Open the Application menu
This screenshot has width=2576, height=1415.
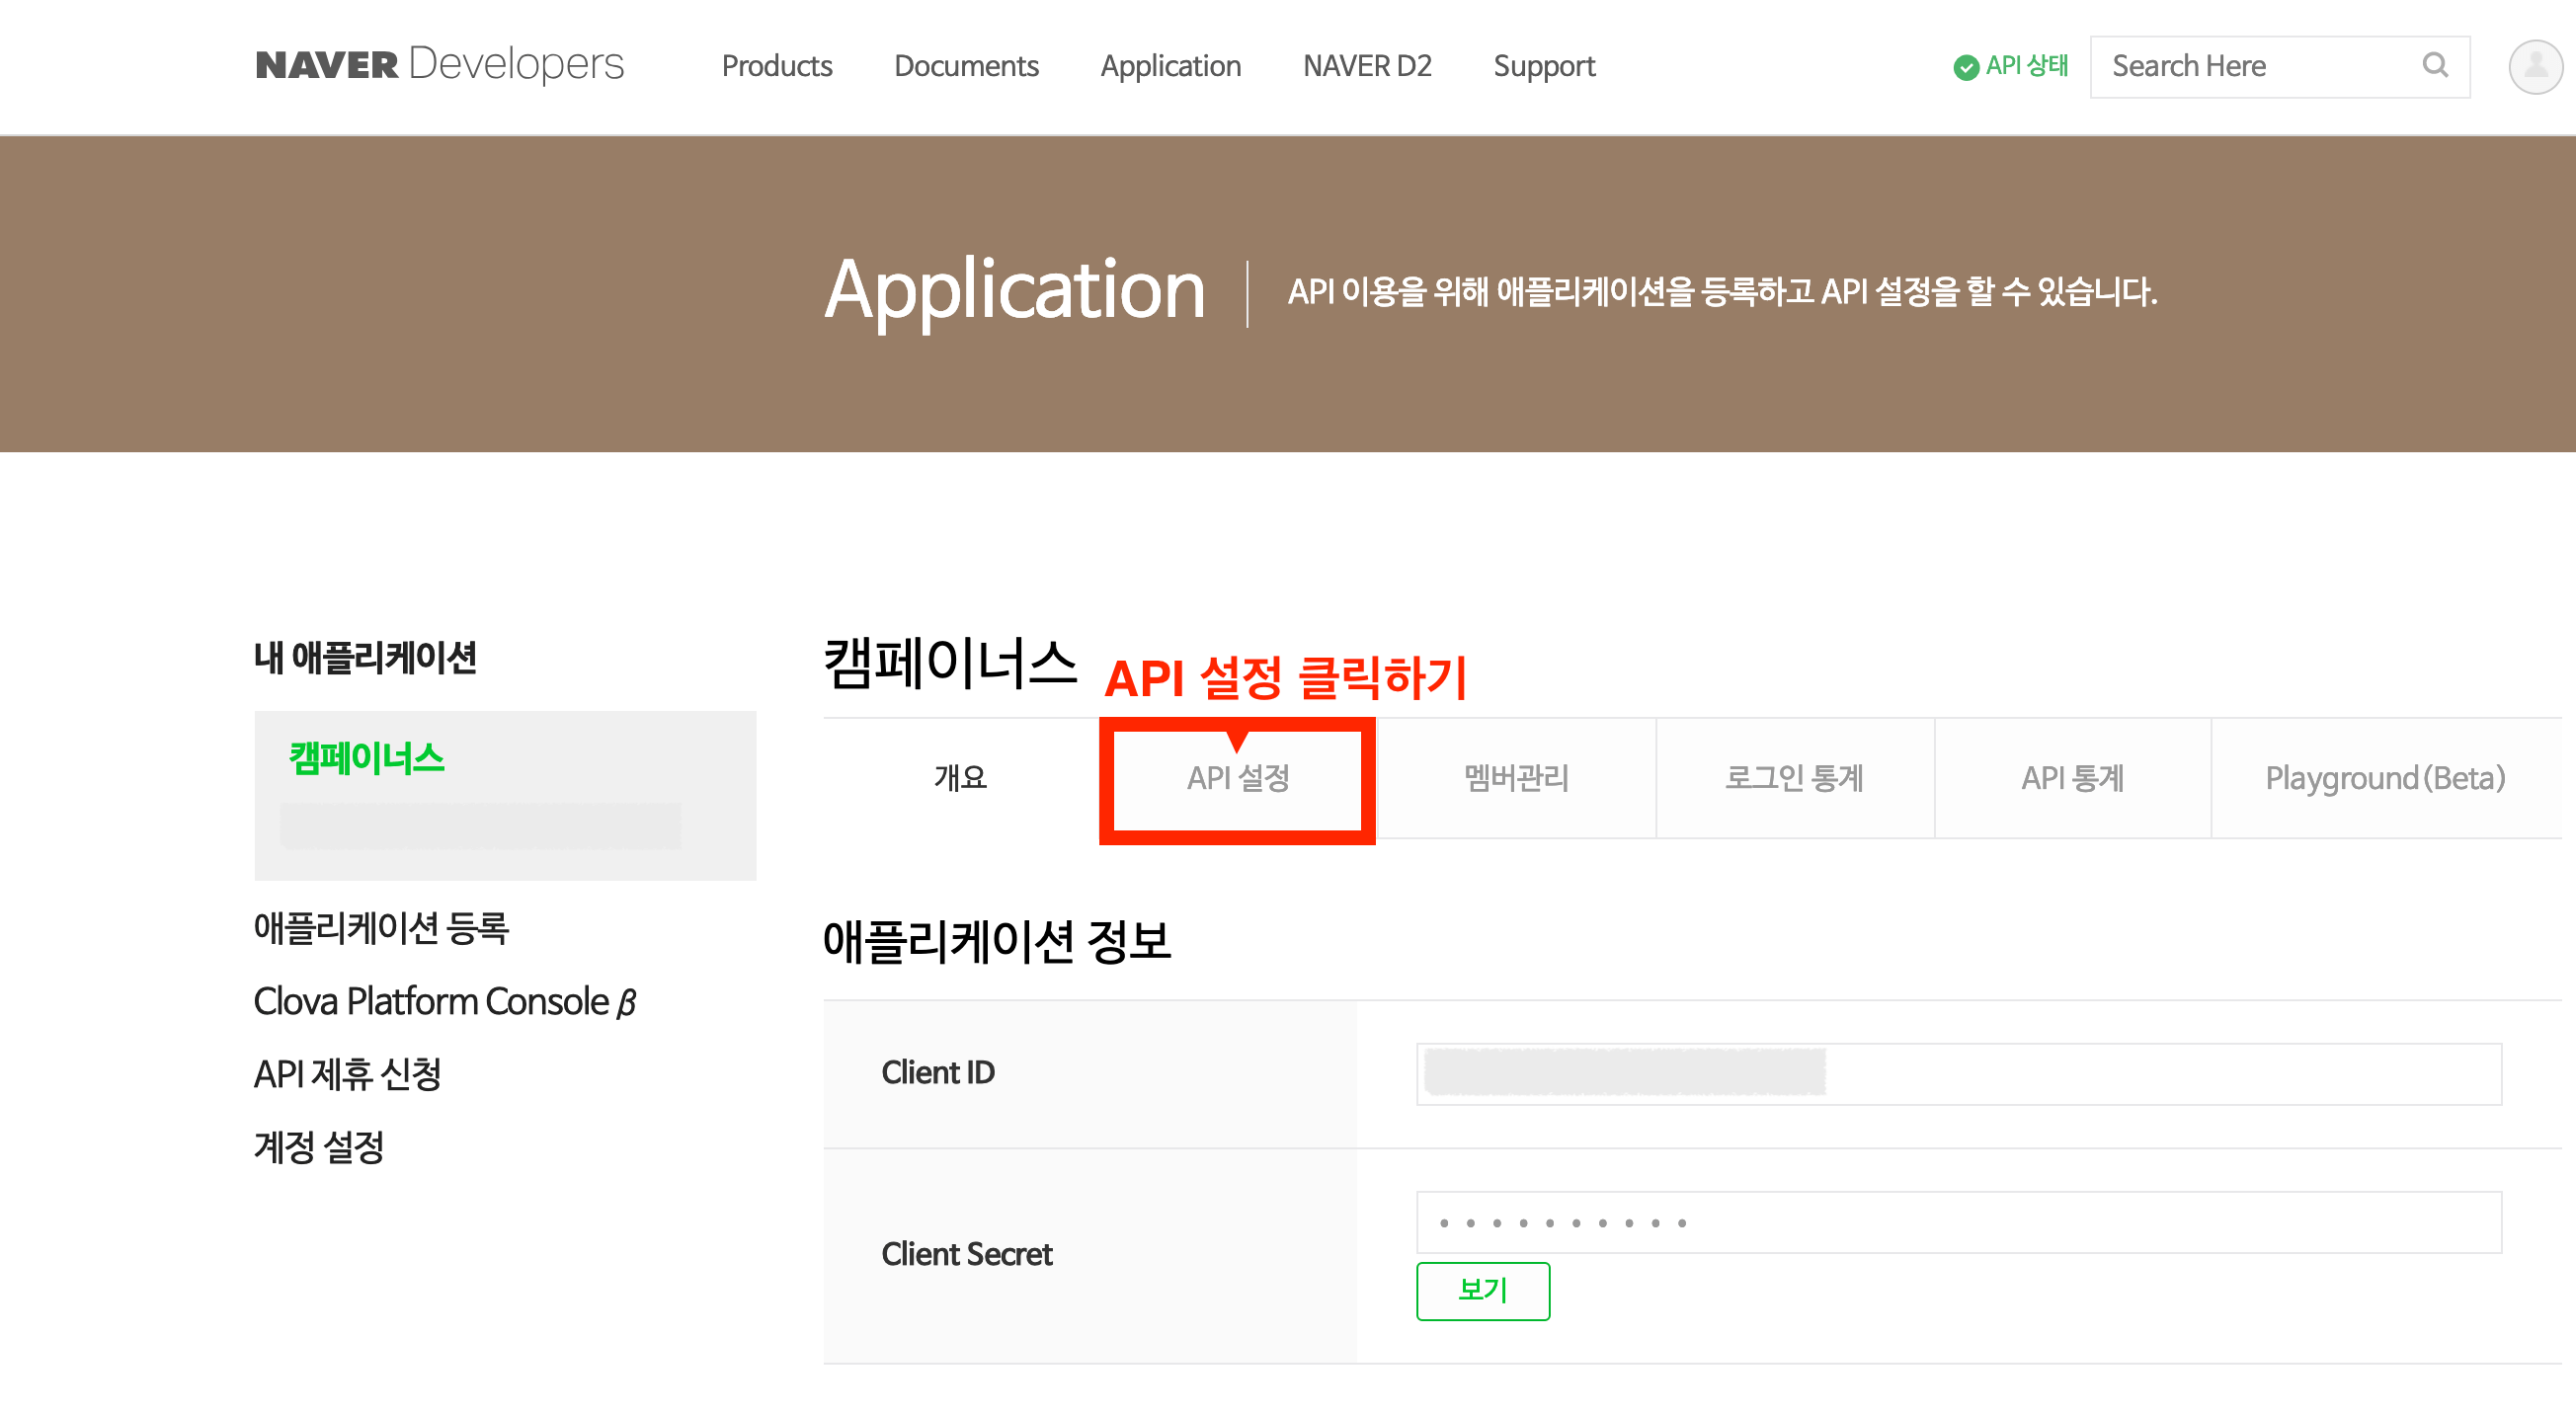click(1171, 66)
